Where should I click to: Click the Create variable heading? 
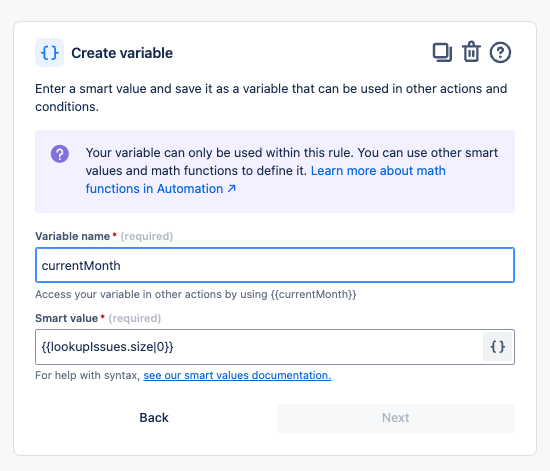pos(122,53)
